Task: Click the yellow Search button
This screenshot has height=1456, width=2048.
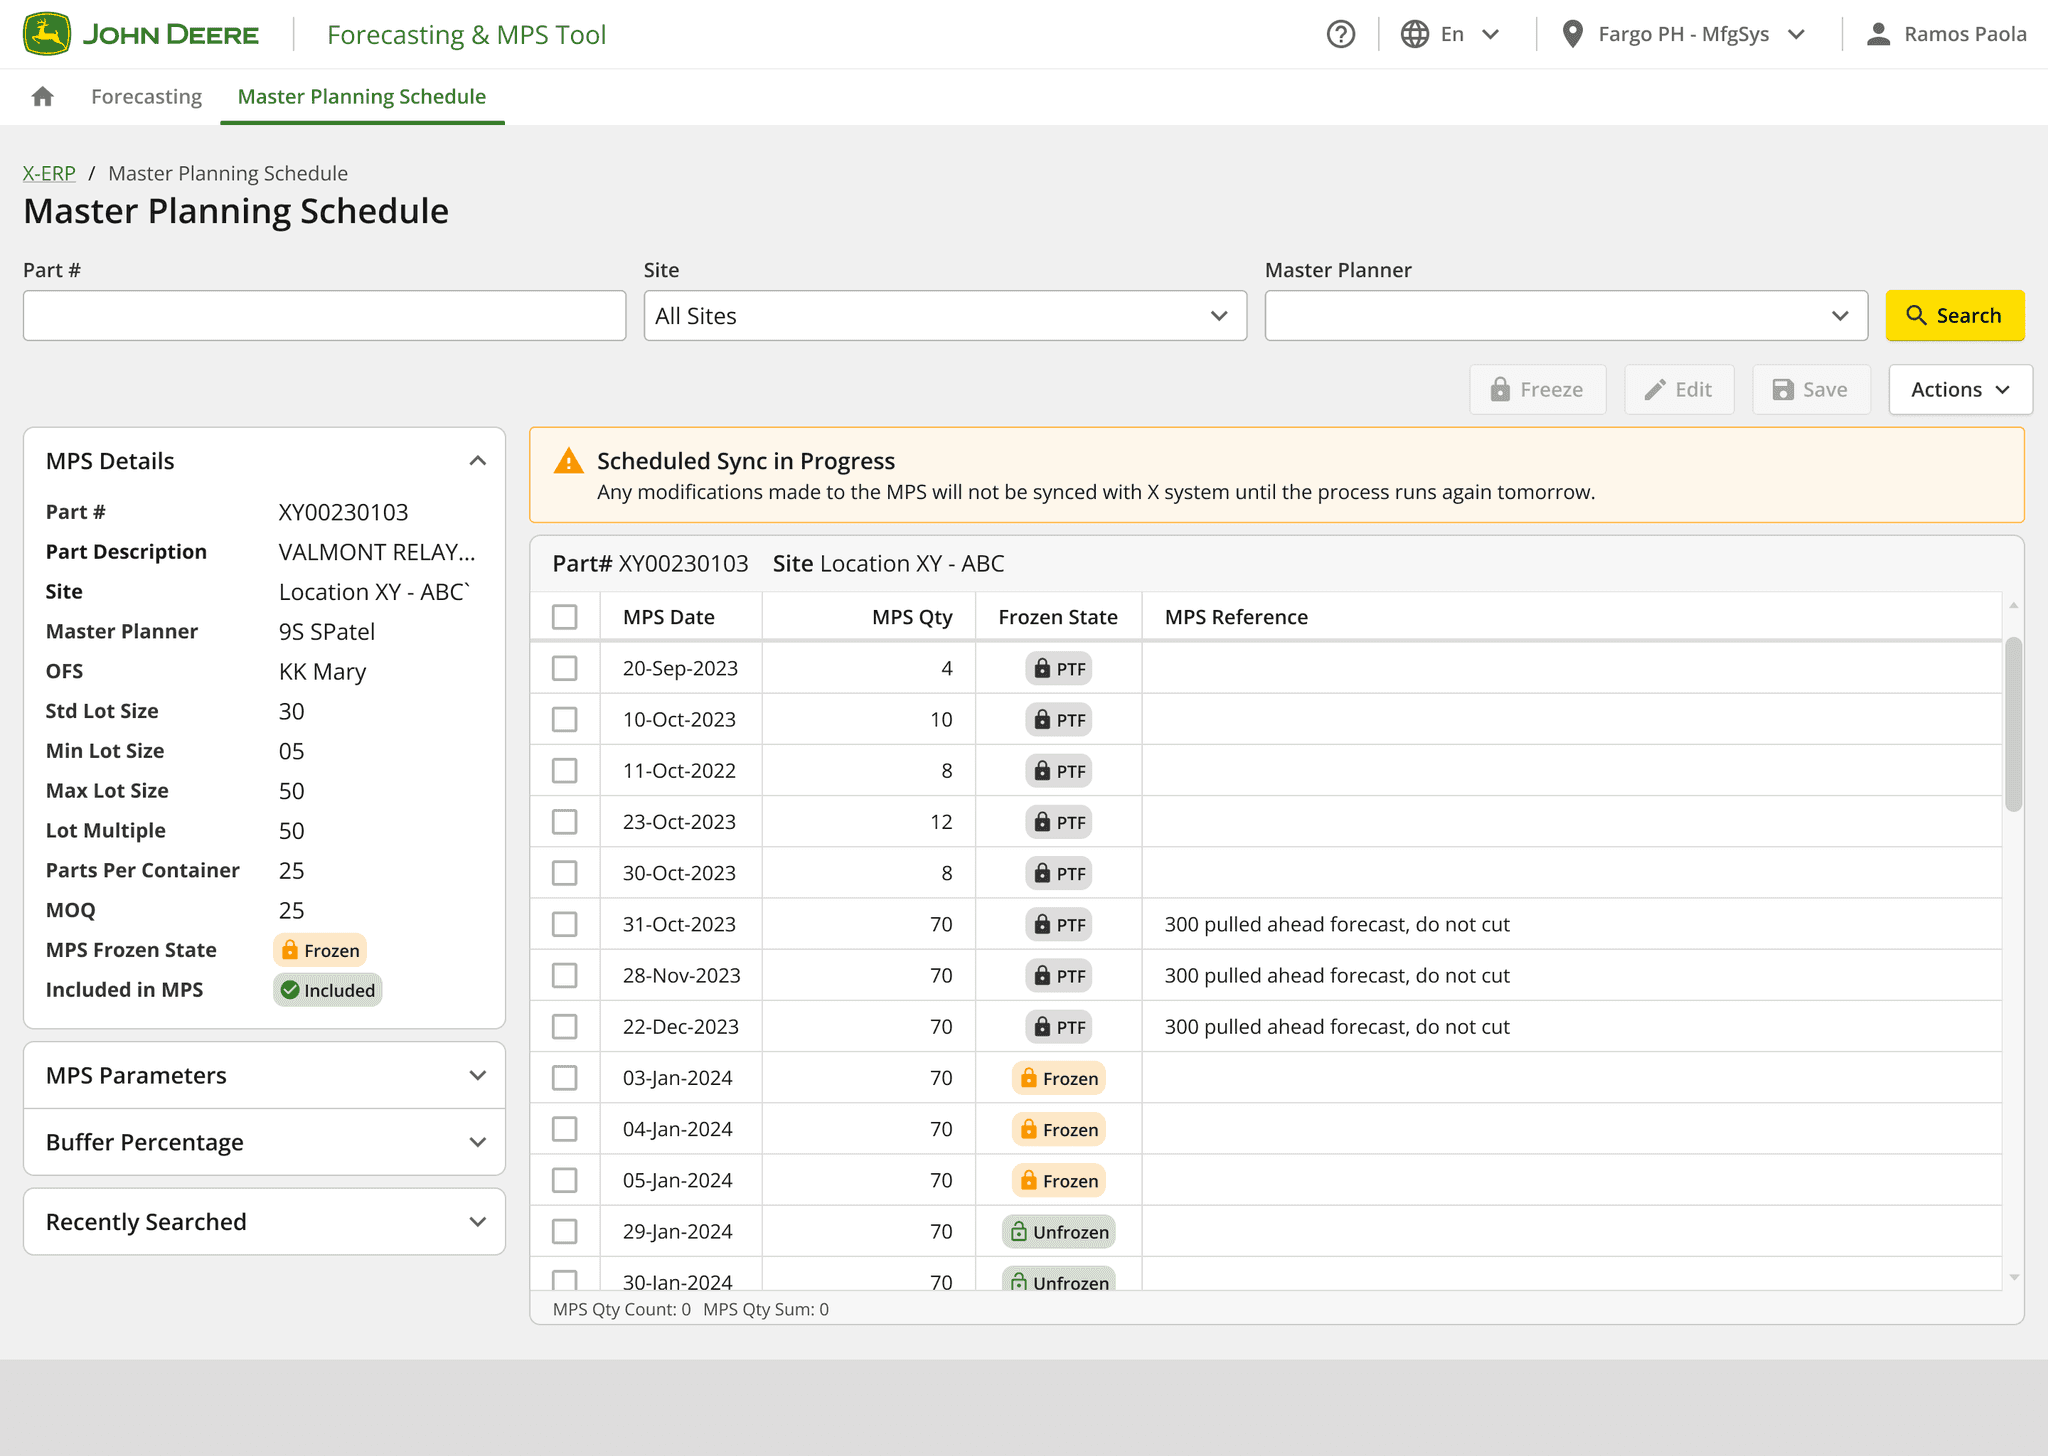Action: (1954, 316)
